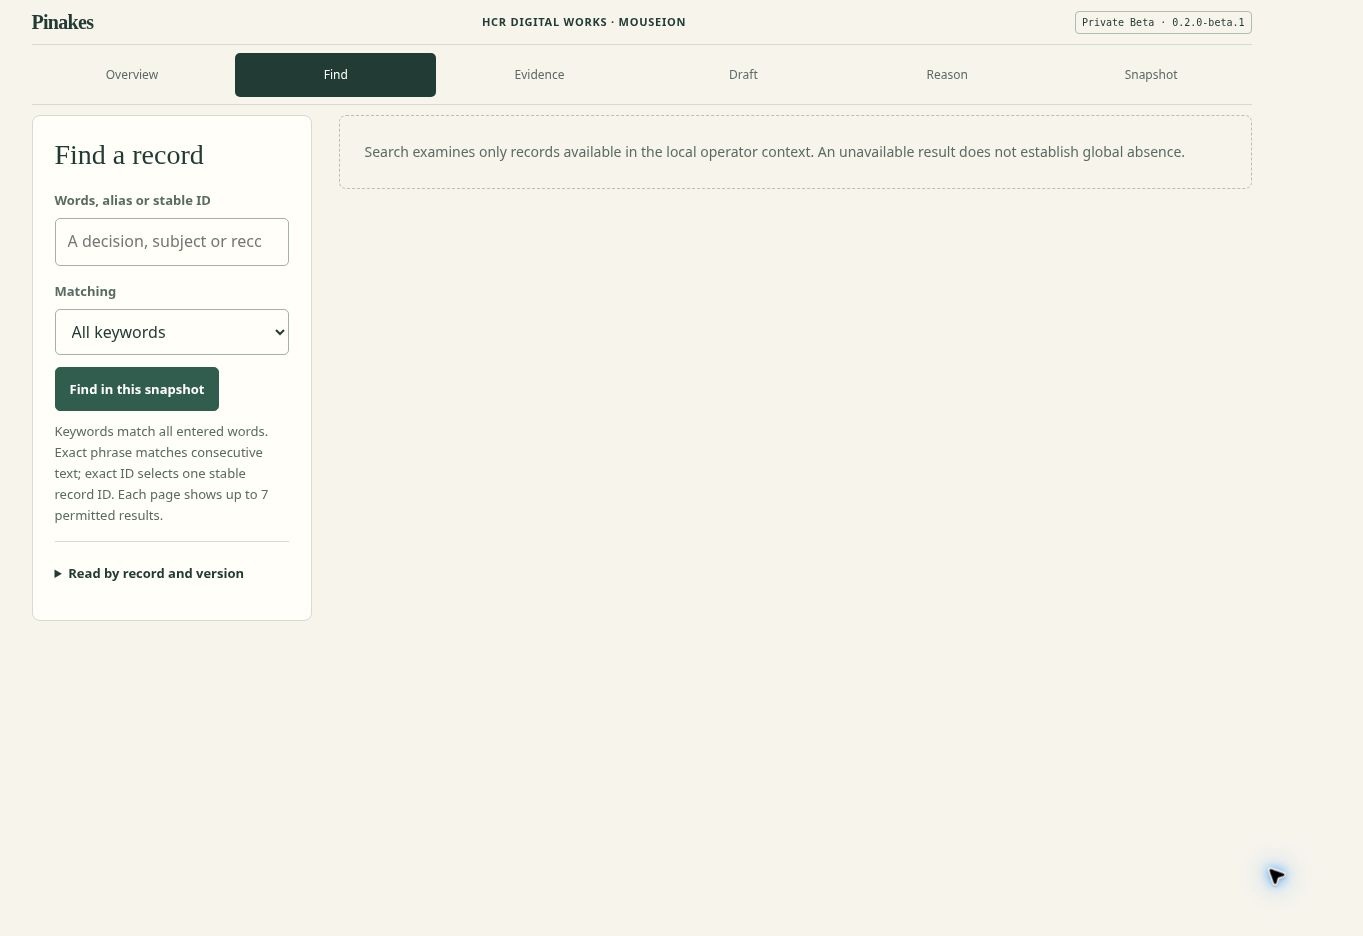The height and width of the screenshot is (936, 1363).
Task: Click the Private Beta version badge
Action: [x=1163, y=22]
